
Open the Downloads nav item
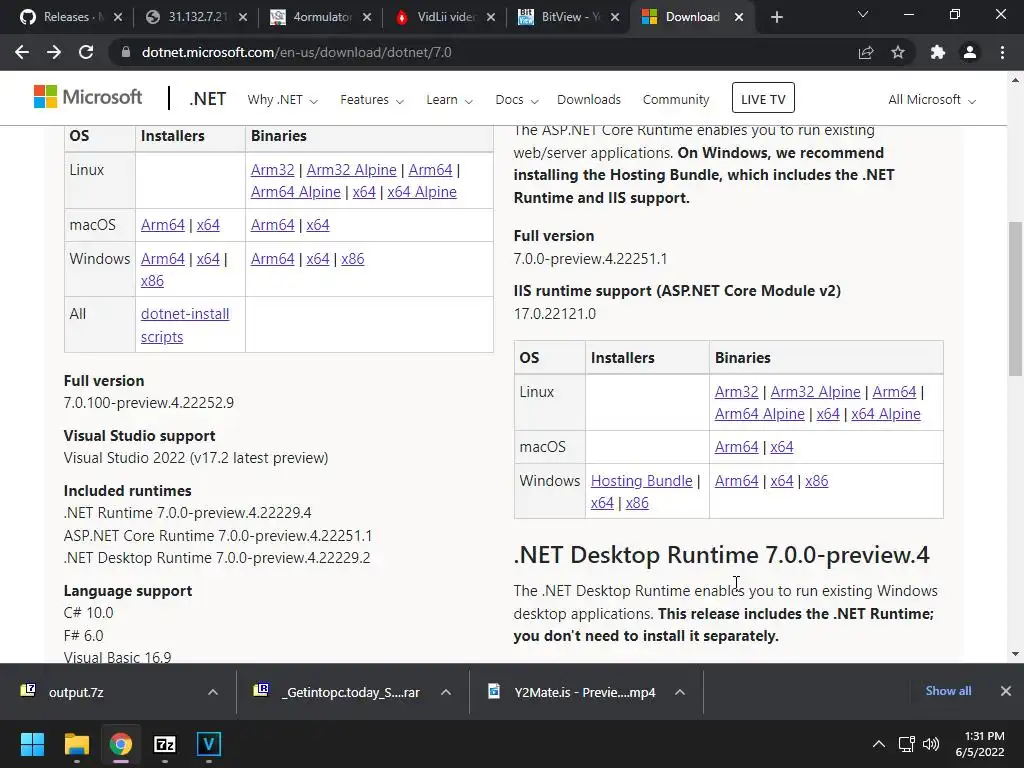(x=589, y=100)
